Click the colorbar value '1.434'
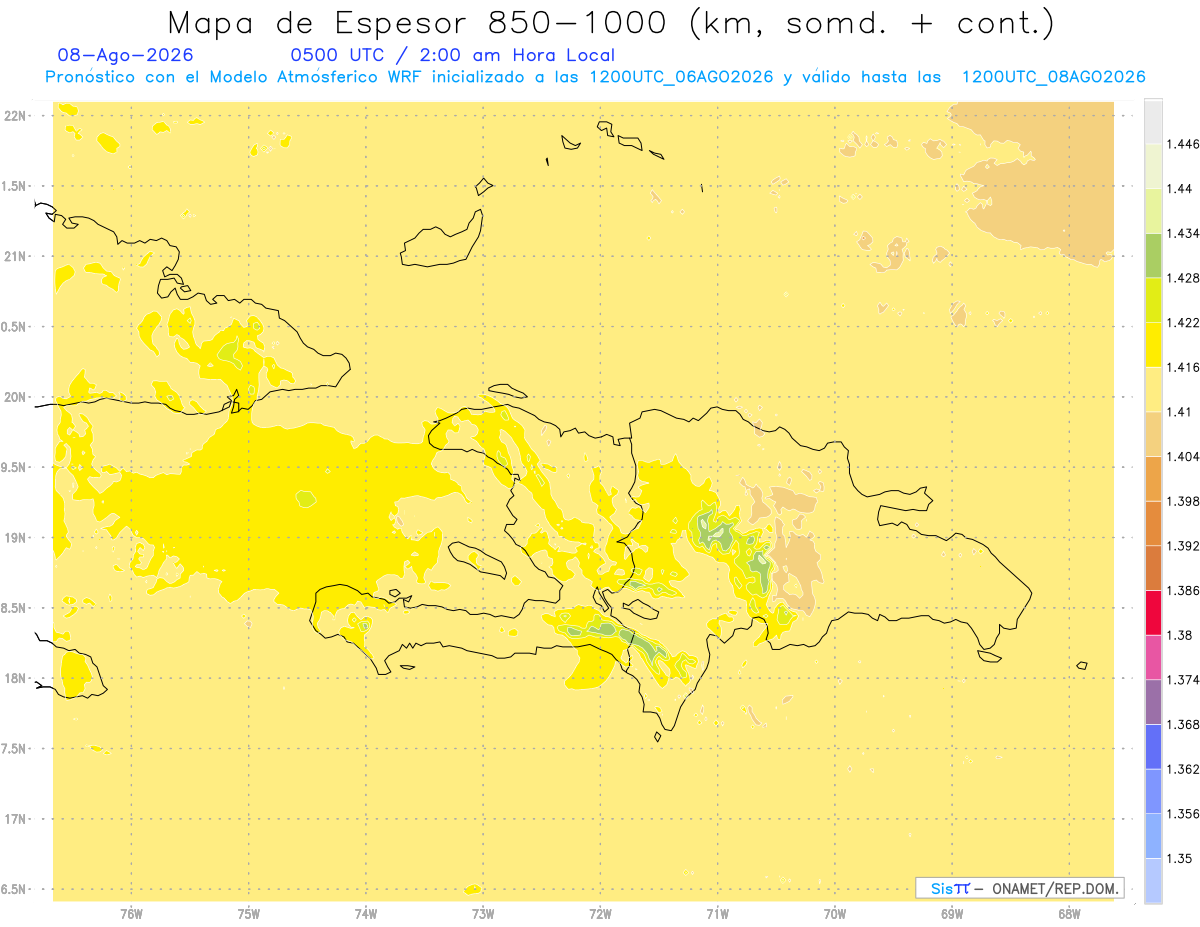This screenshot has height=927, width=1200. point(1185,233)
